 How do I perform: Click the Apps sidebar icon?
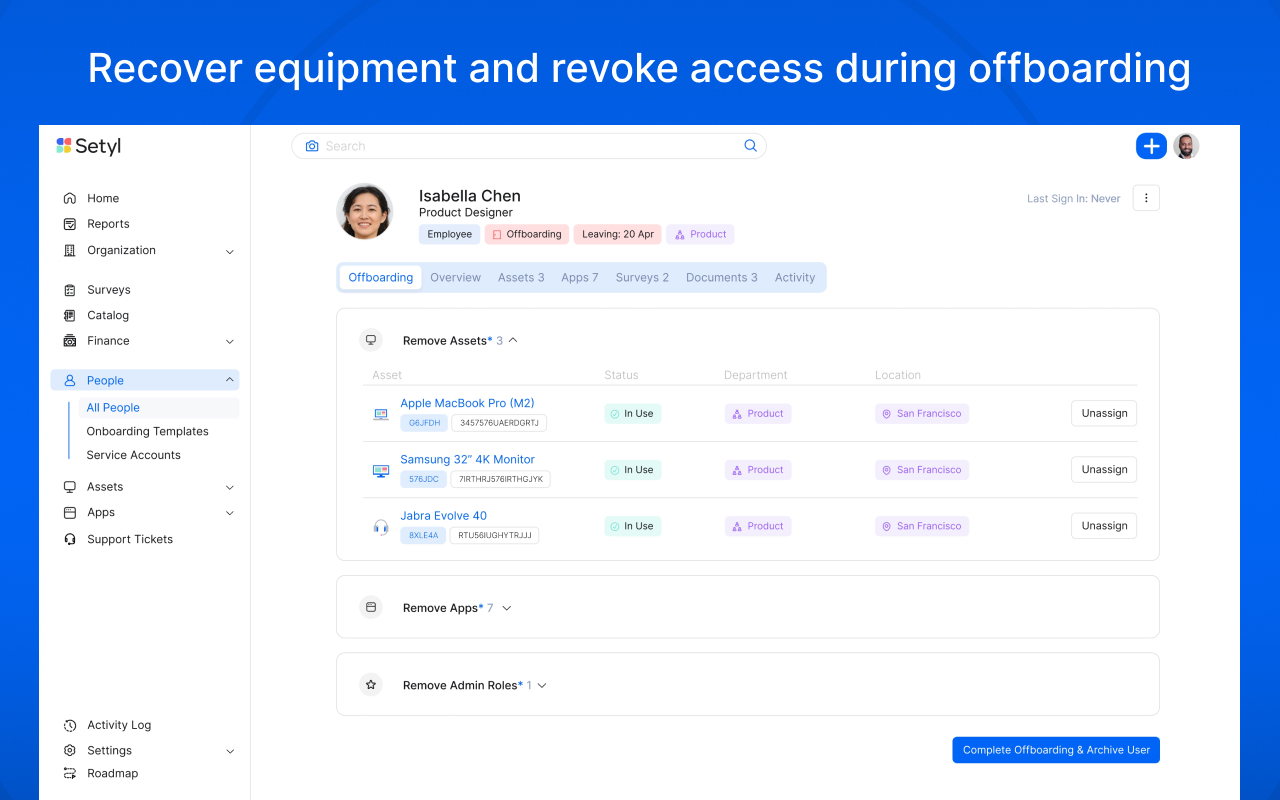coord(69,512)
